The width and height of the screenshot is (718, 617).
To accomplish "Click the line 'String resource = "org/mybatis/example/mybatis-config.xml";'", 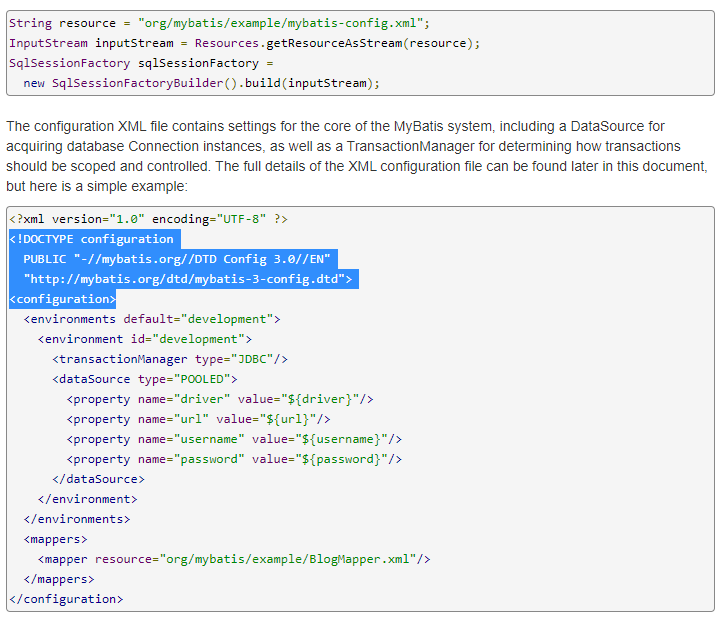I will [x=219, y=23].
